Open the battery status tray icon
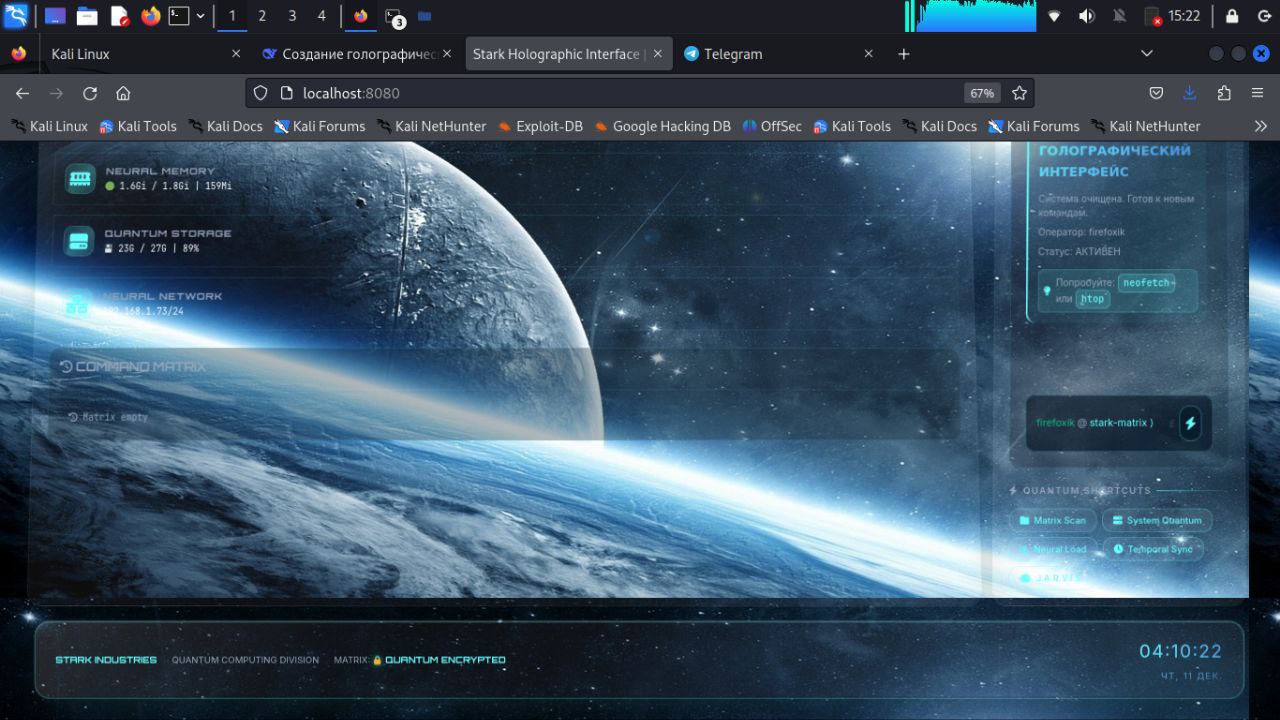The image size is (1280, 720). pyautogui.click(x=1153, y=16)
